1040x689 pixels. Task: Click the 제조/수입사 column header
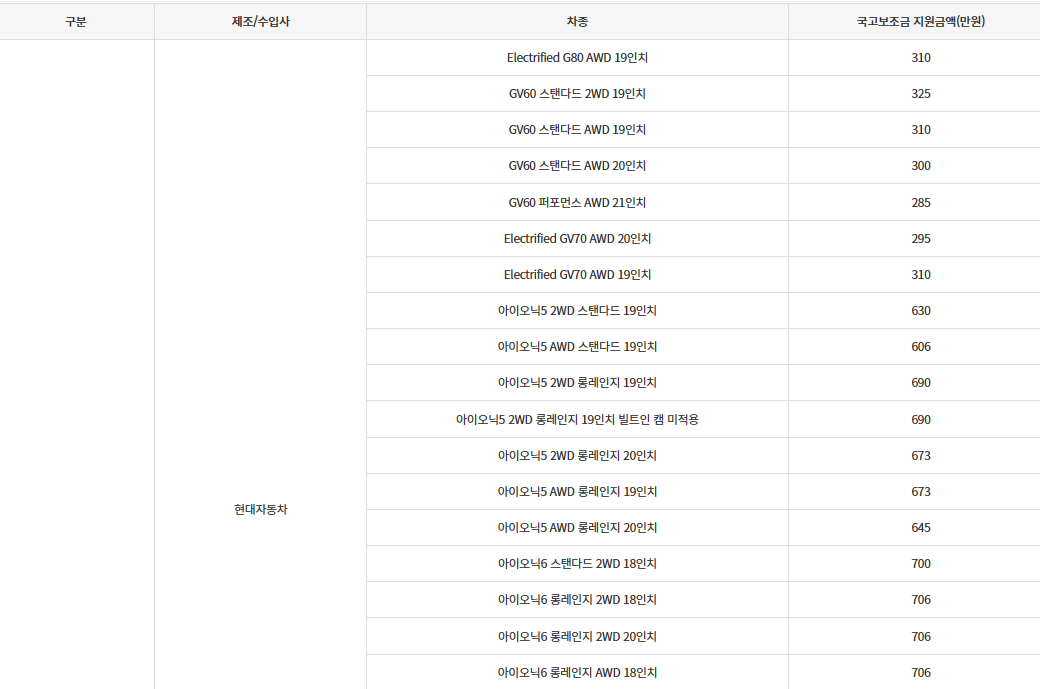(260, 21)
